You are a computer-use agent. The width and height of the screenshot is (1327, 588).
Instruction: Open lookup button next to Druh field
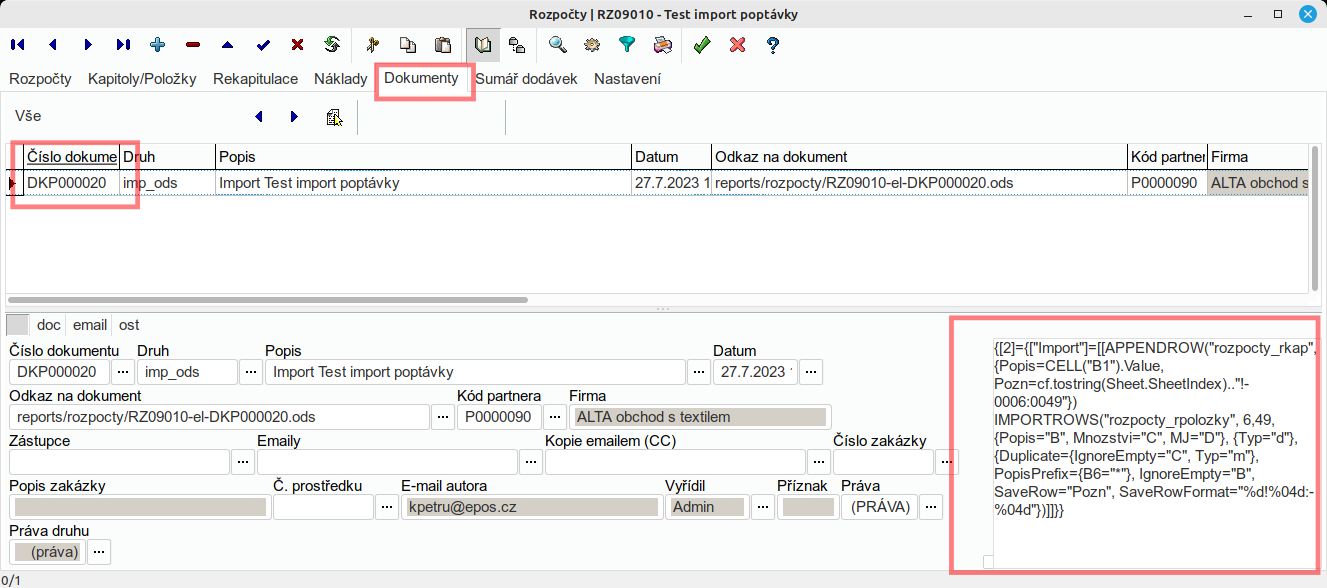coord(251,373)
